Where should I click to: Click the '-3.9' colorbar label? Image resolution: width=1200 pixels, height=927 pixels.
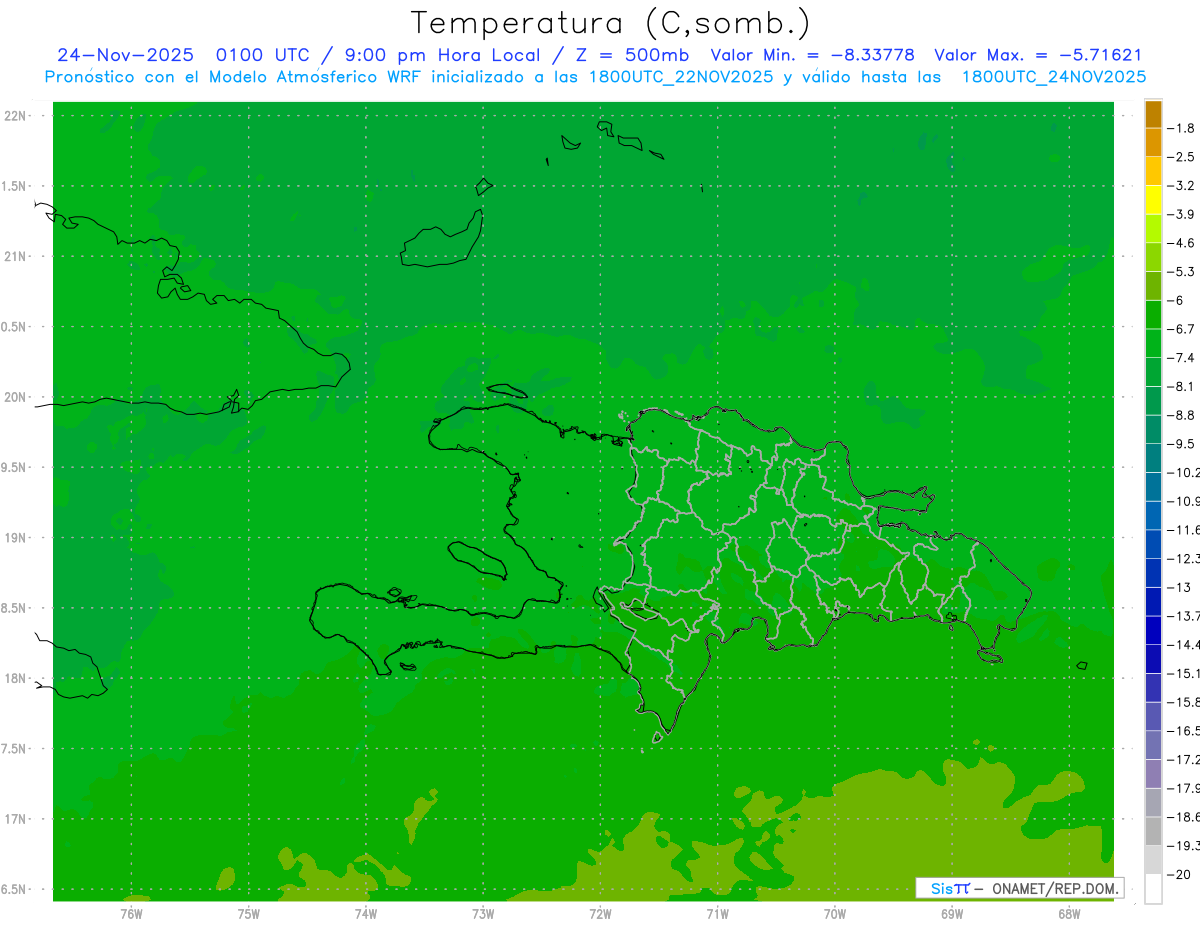point(1181,214)
